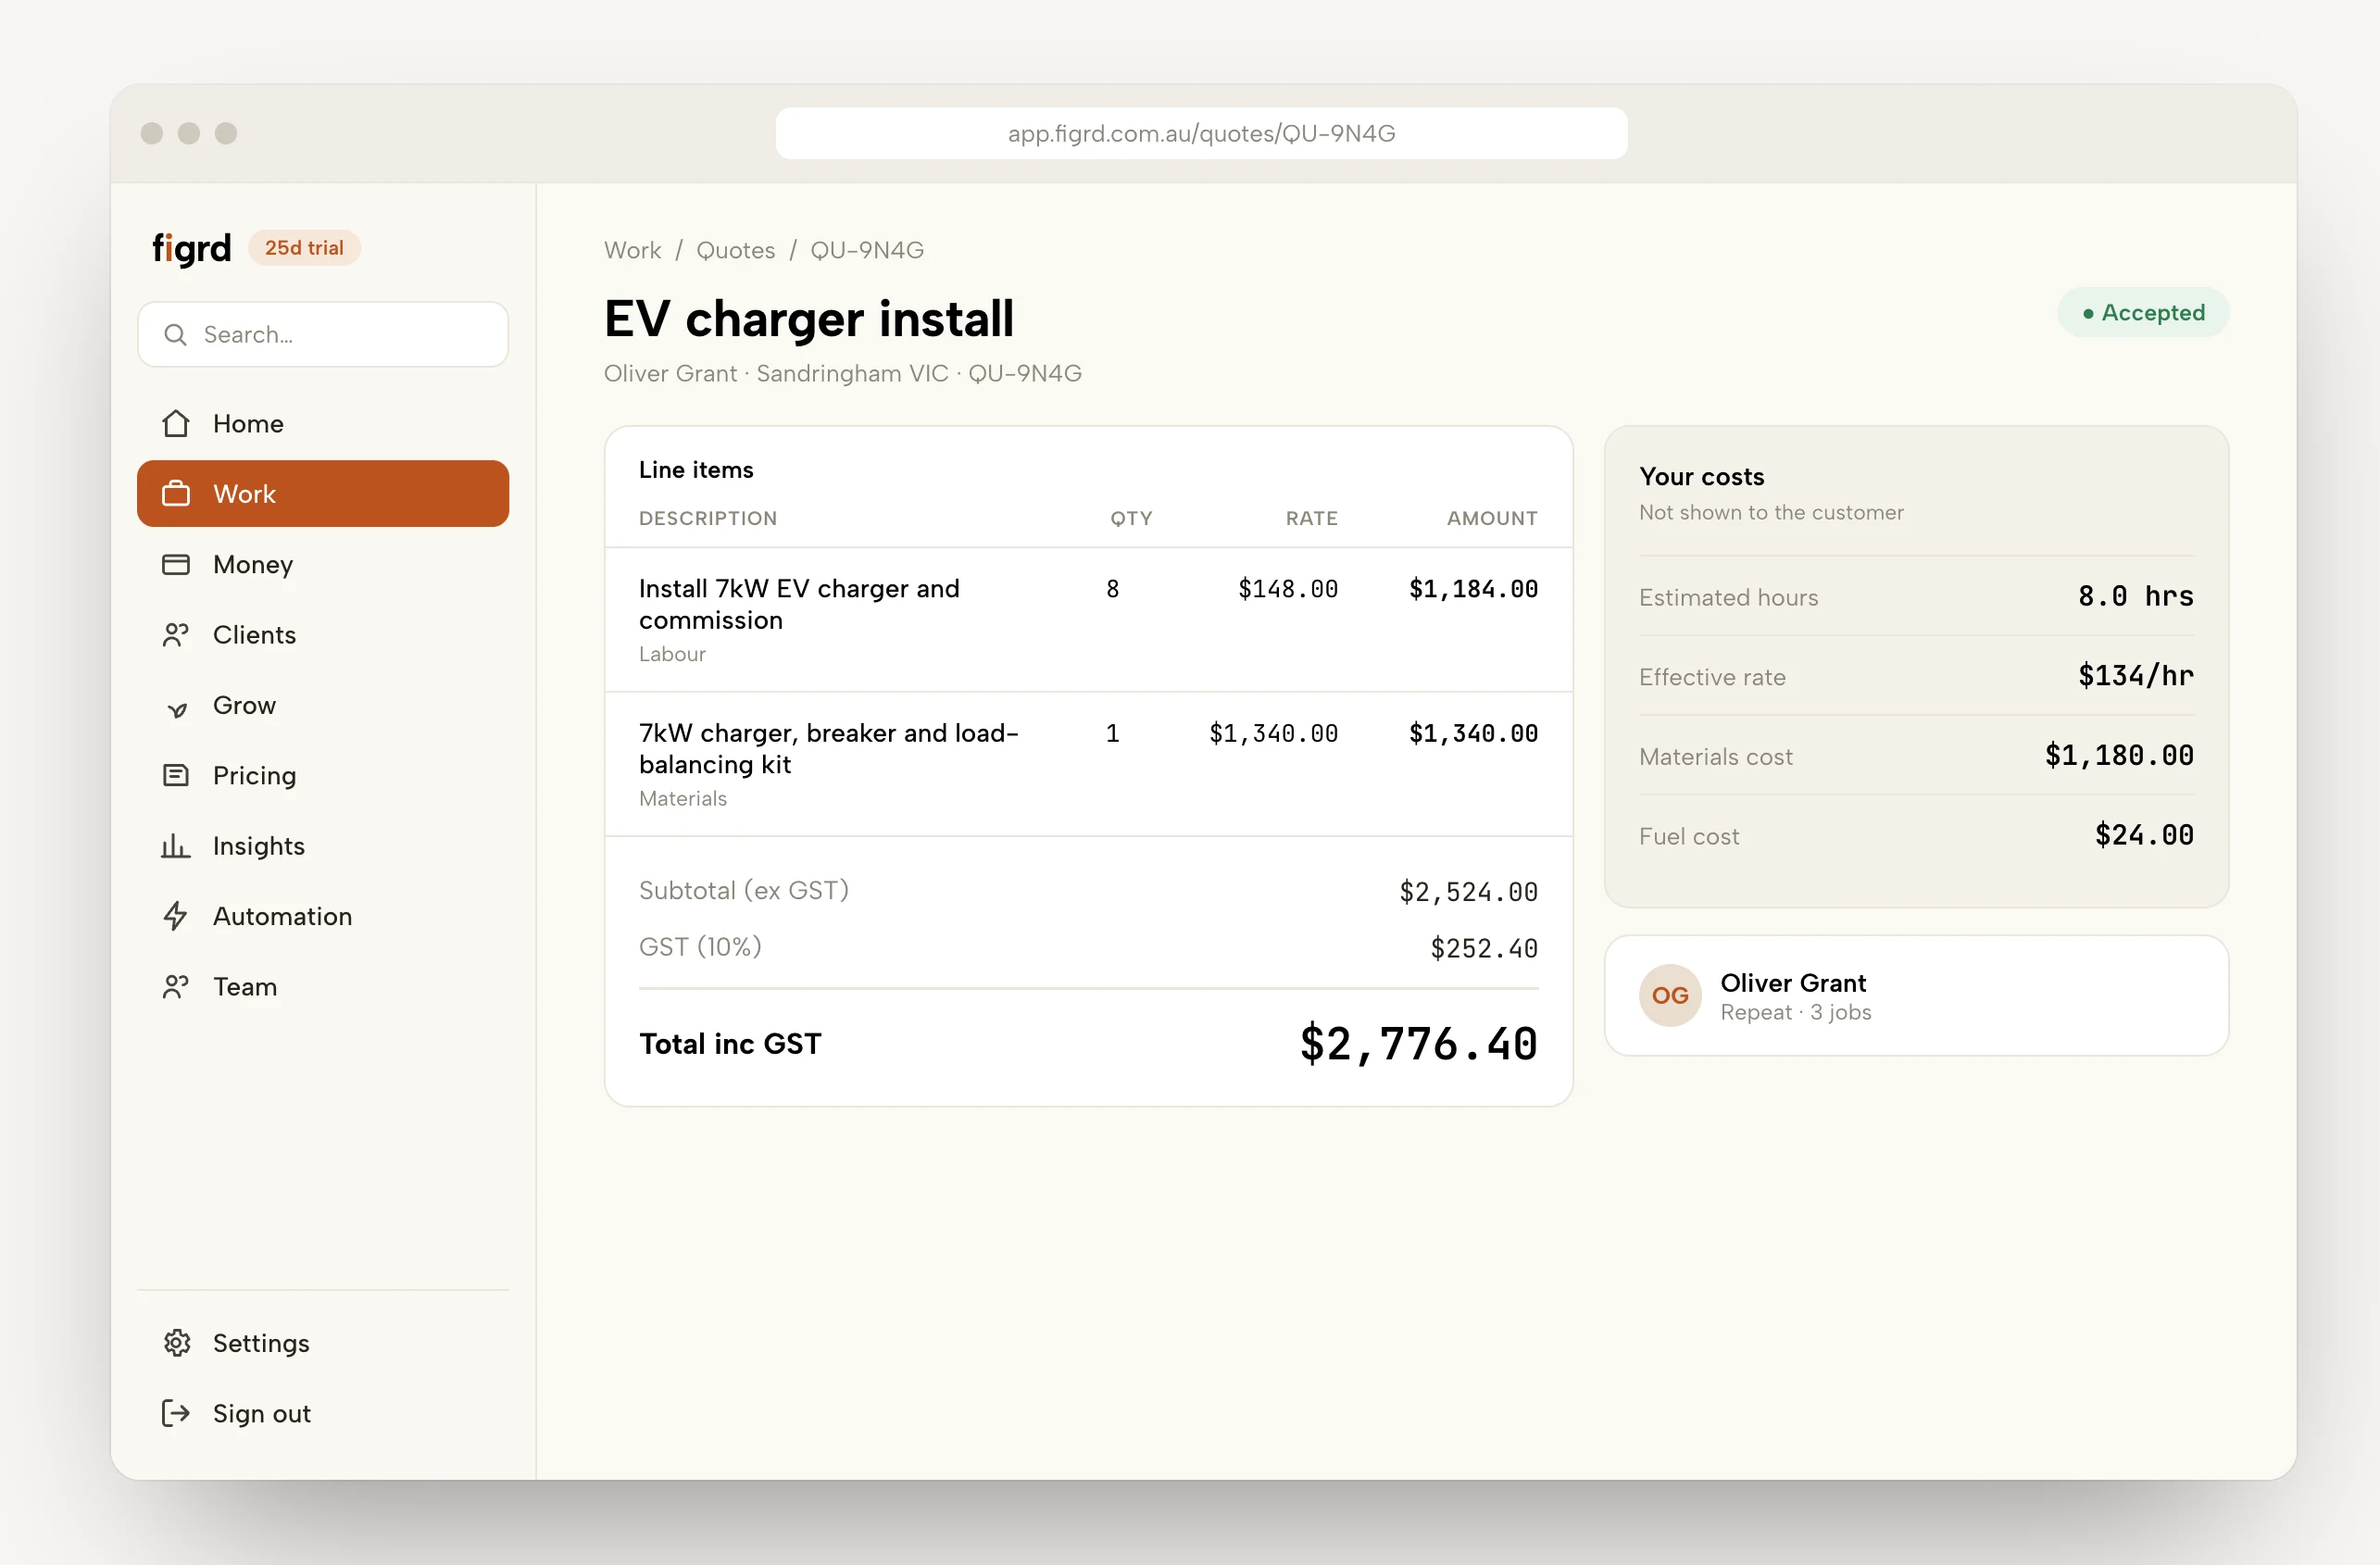2380x1565 pixels.
Task: Click the RATE column header
Action: pyautogui.click(x=1311, y=518)
